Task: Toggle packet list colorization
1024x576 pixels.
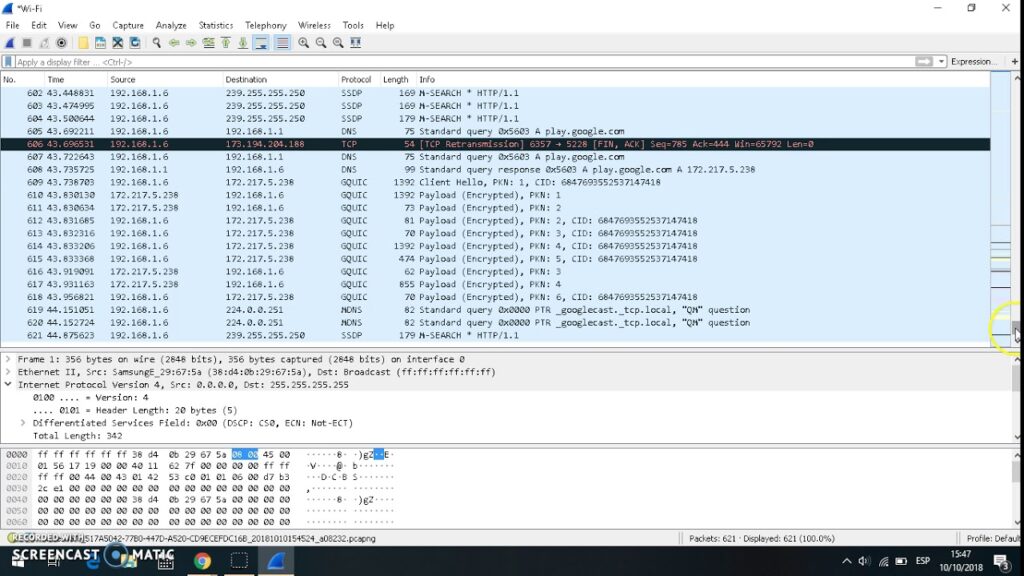Action: (282, 43)
